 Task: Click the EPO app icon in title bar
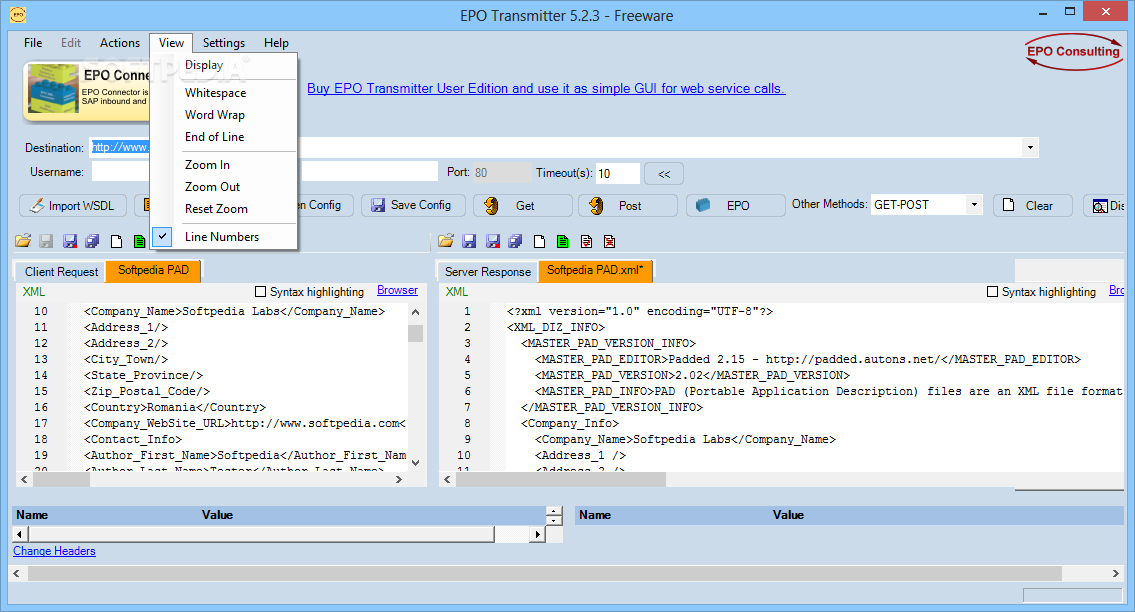coord(18,14)
